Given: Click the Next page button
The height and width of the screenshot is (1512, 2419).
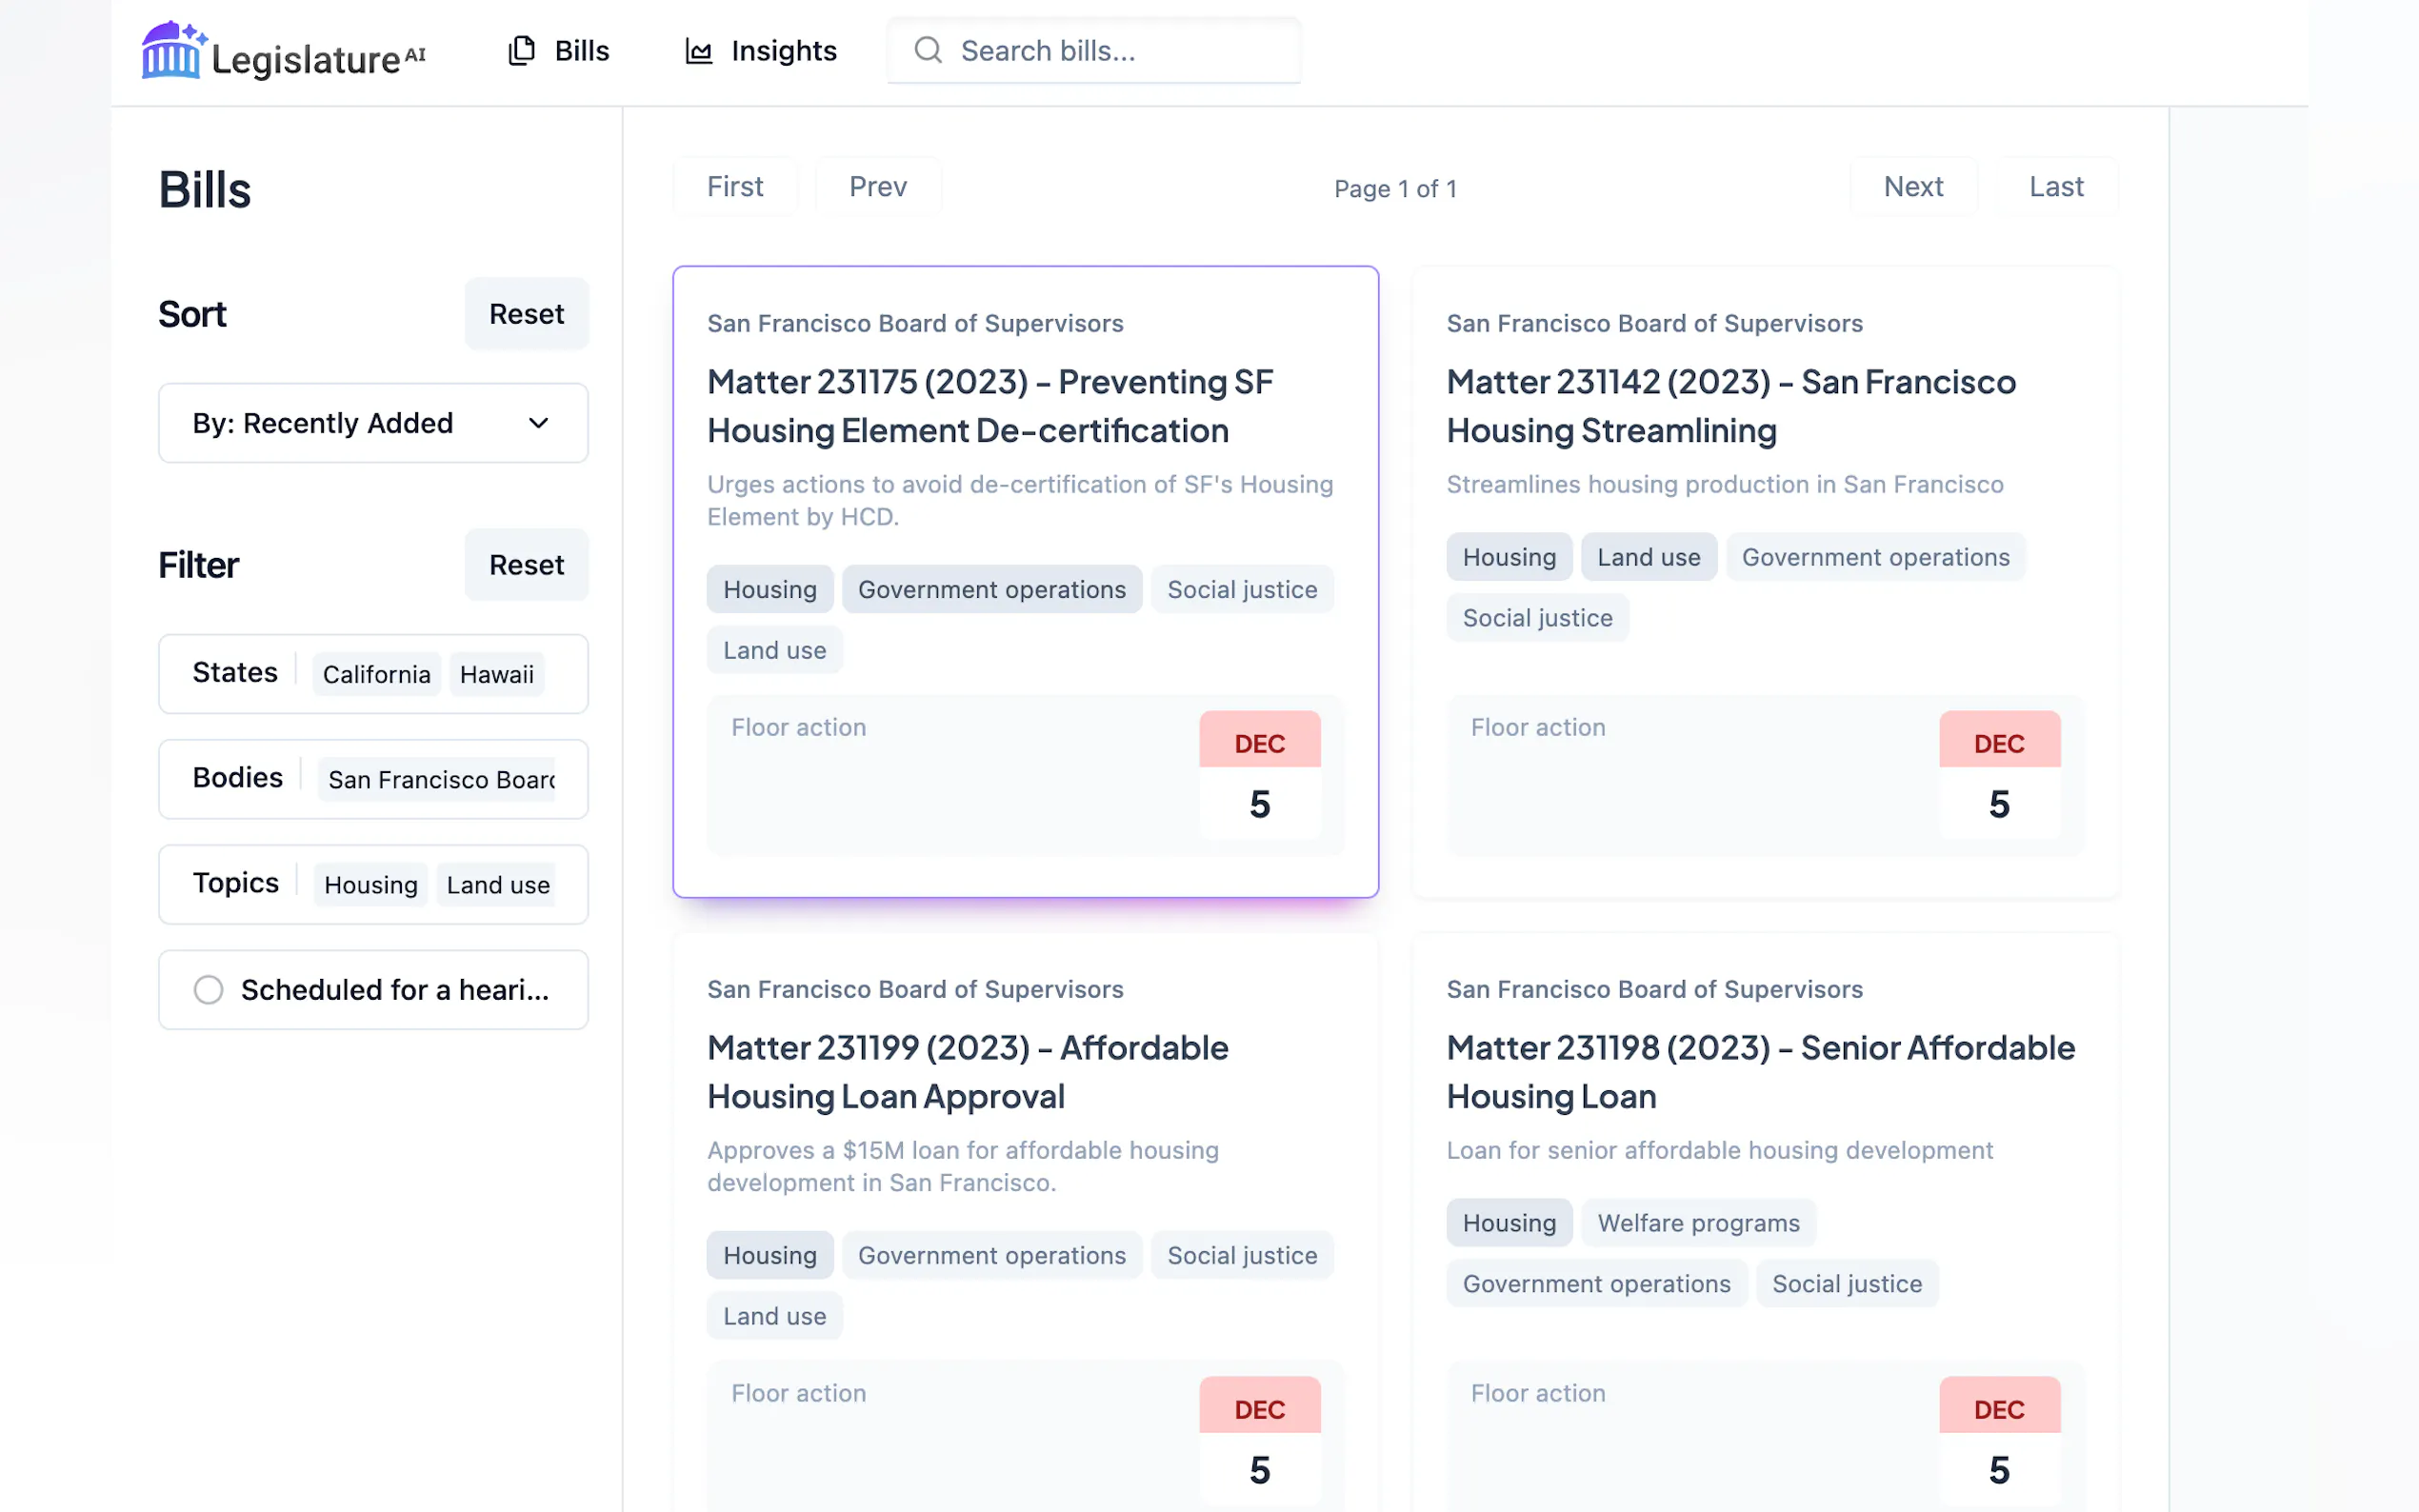Looking at the screenshot, I should click(1912, 187).
